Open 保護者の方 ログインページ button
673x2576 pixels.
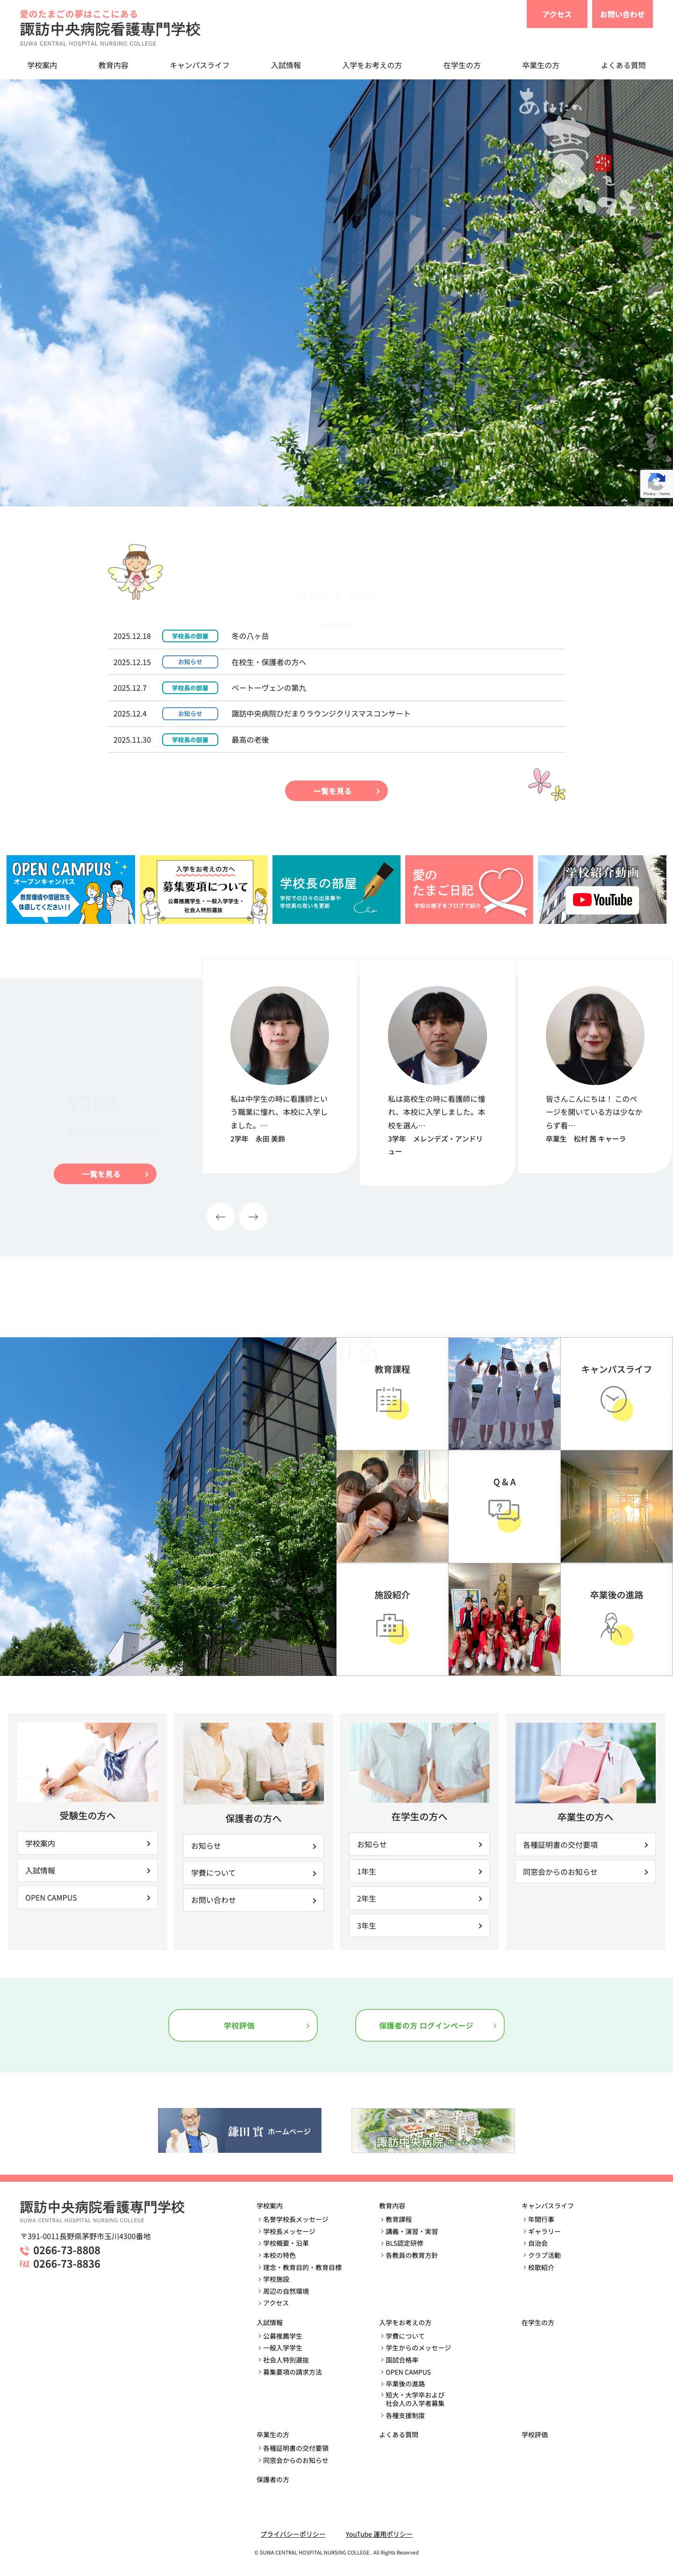430,2025
